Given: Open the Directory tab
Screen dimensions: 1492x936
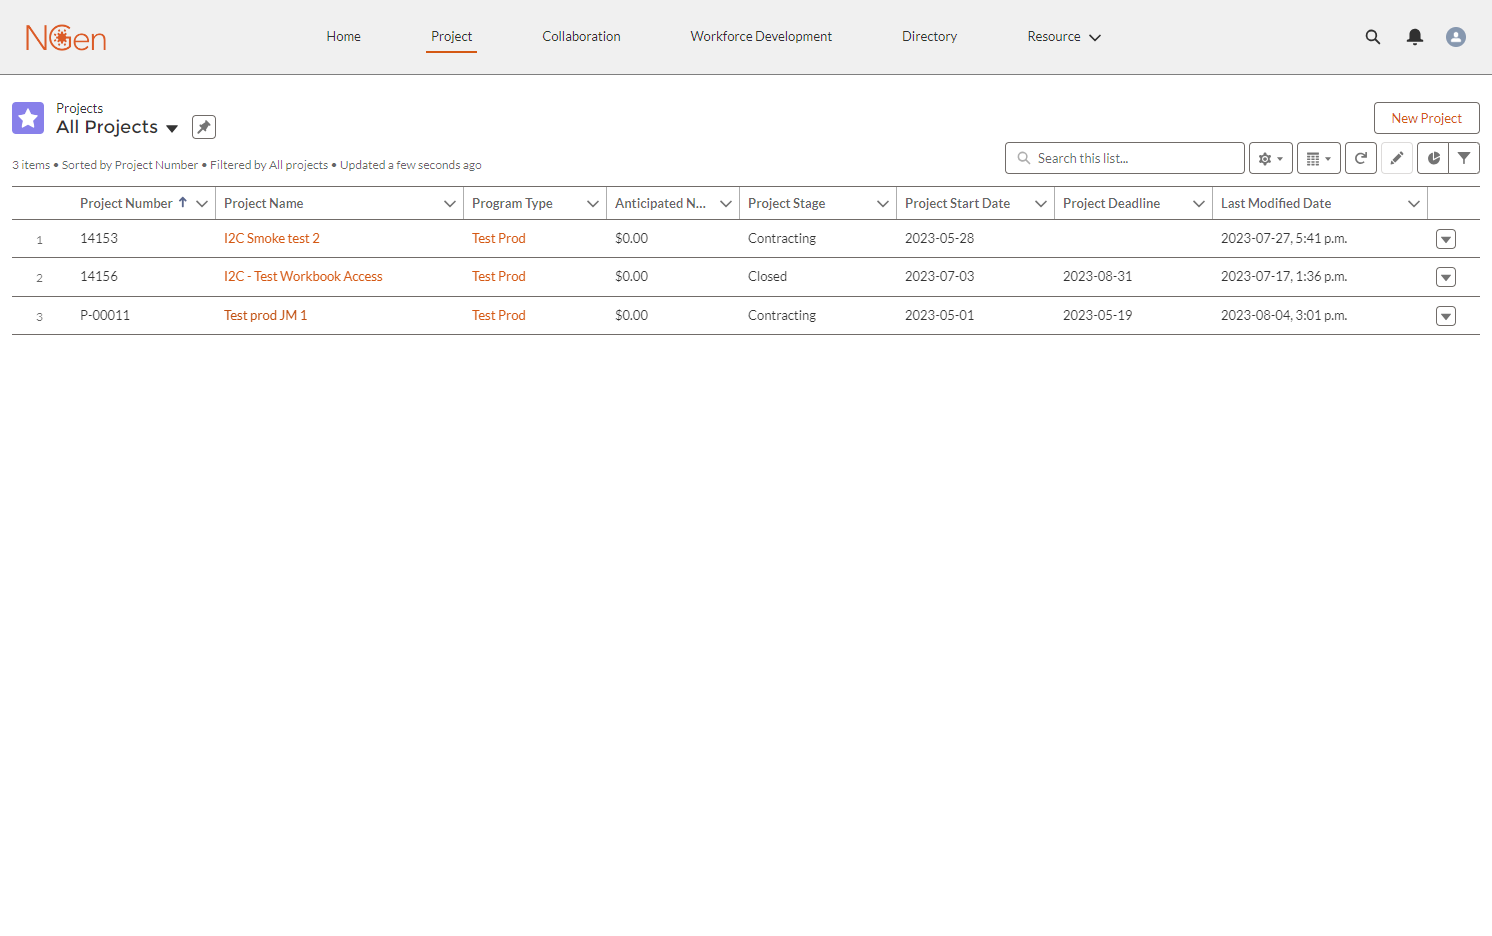Looking at the screenshot, I should (929, 37).
